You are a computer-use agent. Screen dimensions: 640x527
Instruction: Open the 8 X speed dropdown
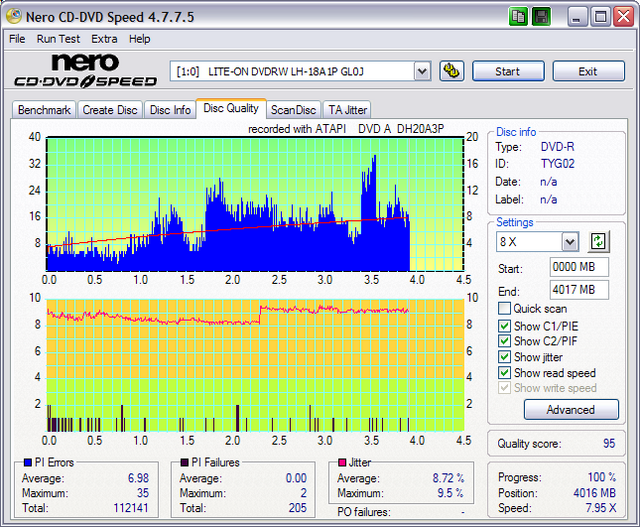click(570, 242)
